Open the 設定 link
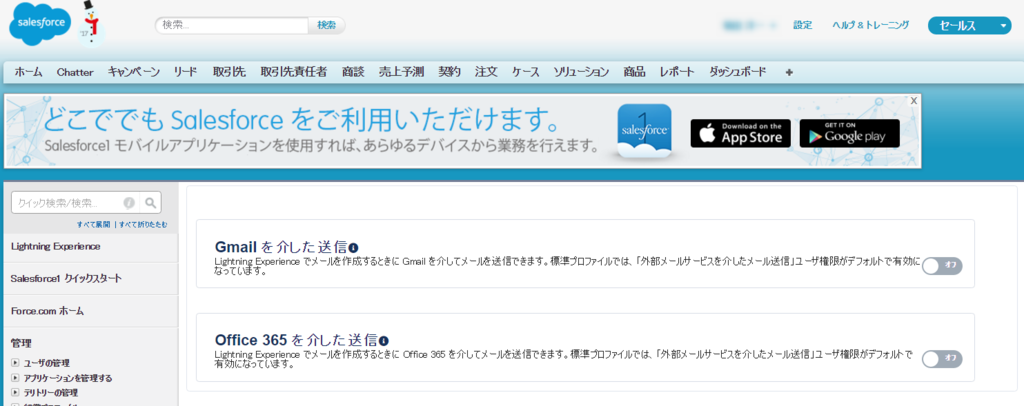This screenshot has height=406, width=1024. pos(803,25)
